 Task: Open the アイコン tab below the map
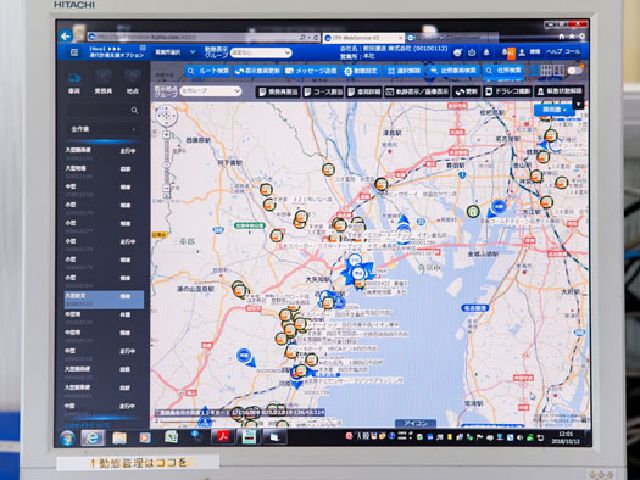(415, 424)
